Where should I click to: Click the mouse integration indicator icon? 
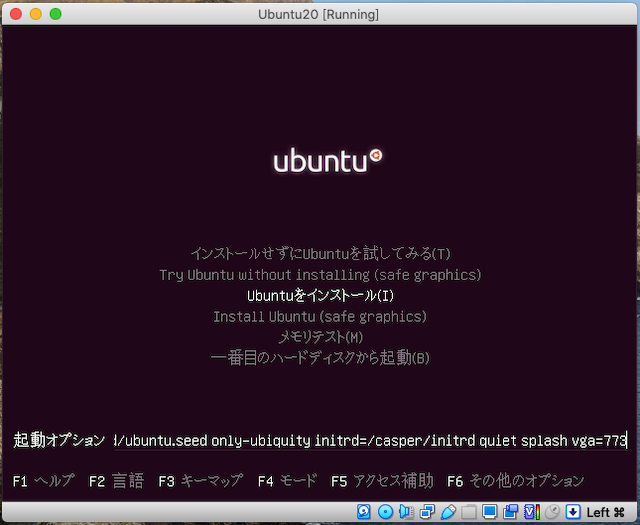[553, 512]
